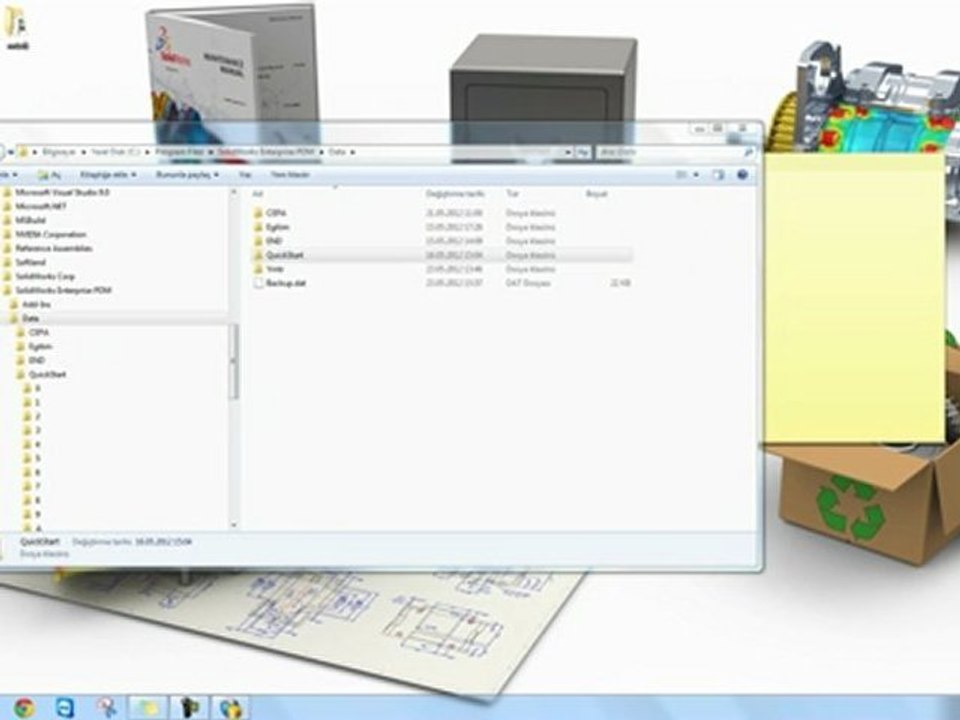
Task: Sort by the Boyut column header
Action: (x=596, y=194)
